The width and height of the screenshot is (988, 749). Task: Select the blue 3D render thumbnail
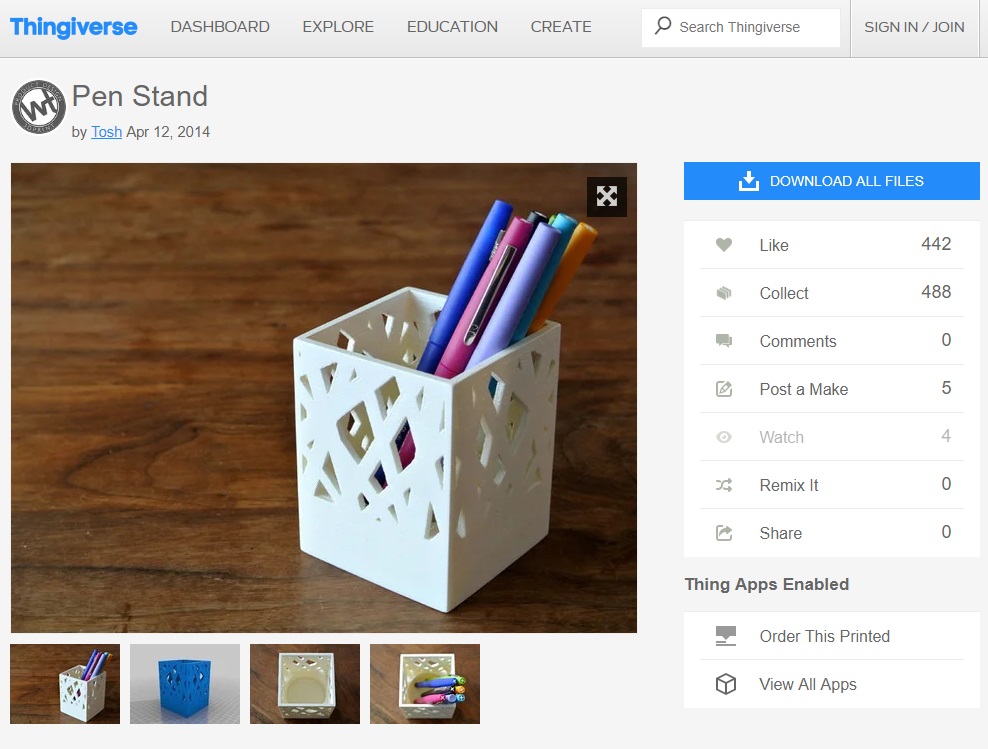coord(185,683)
